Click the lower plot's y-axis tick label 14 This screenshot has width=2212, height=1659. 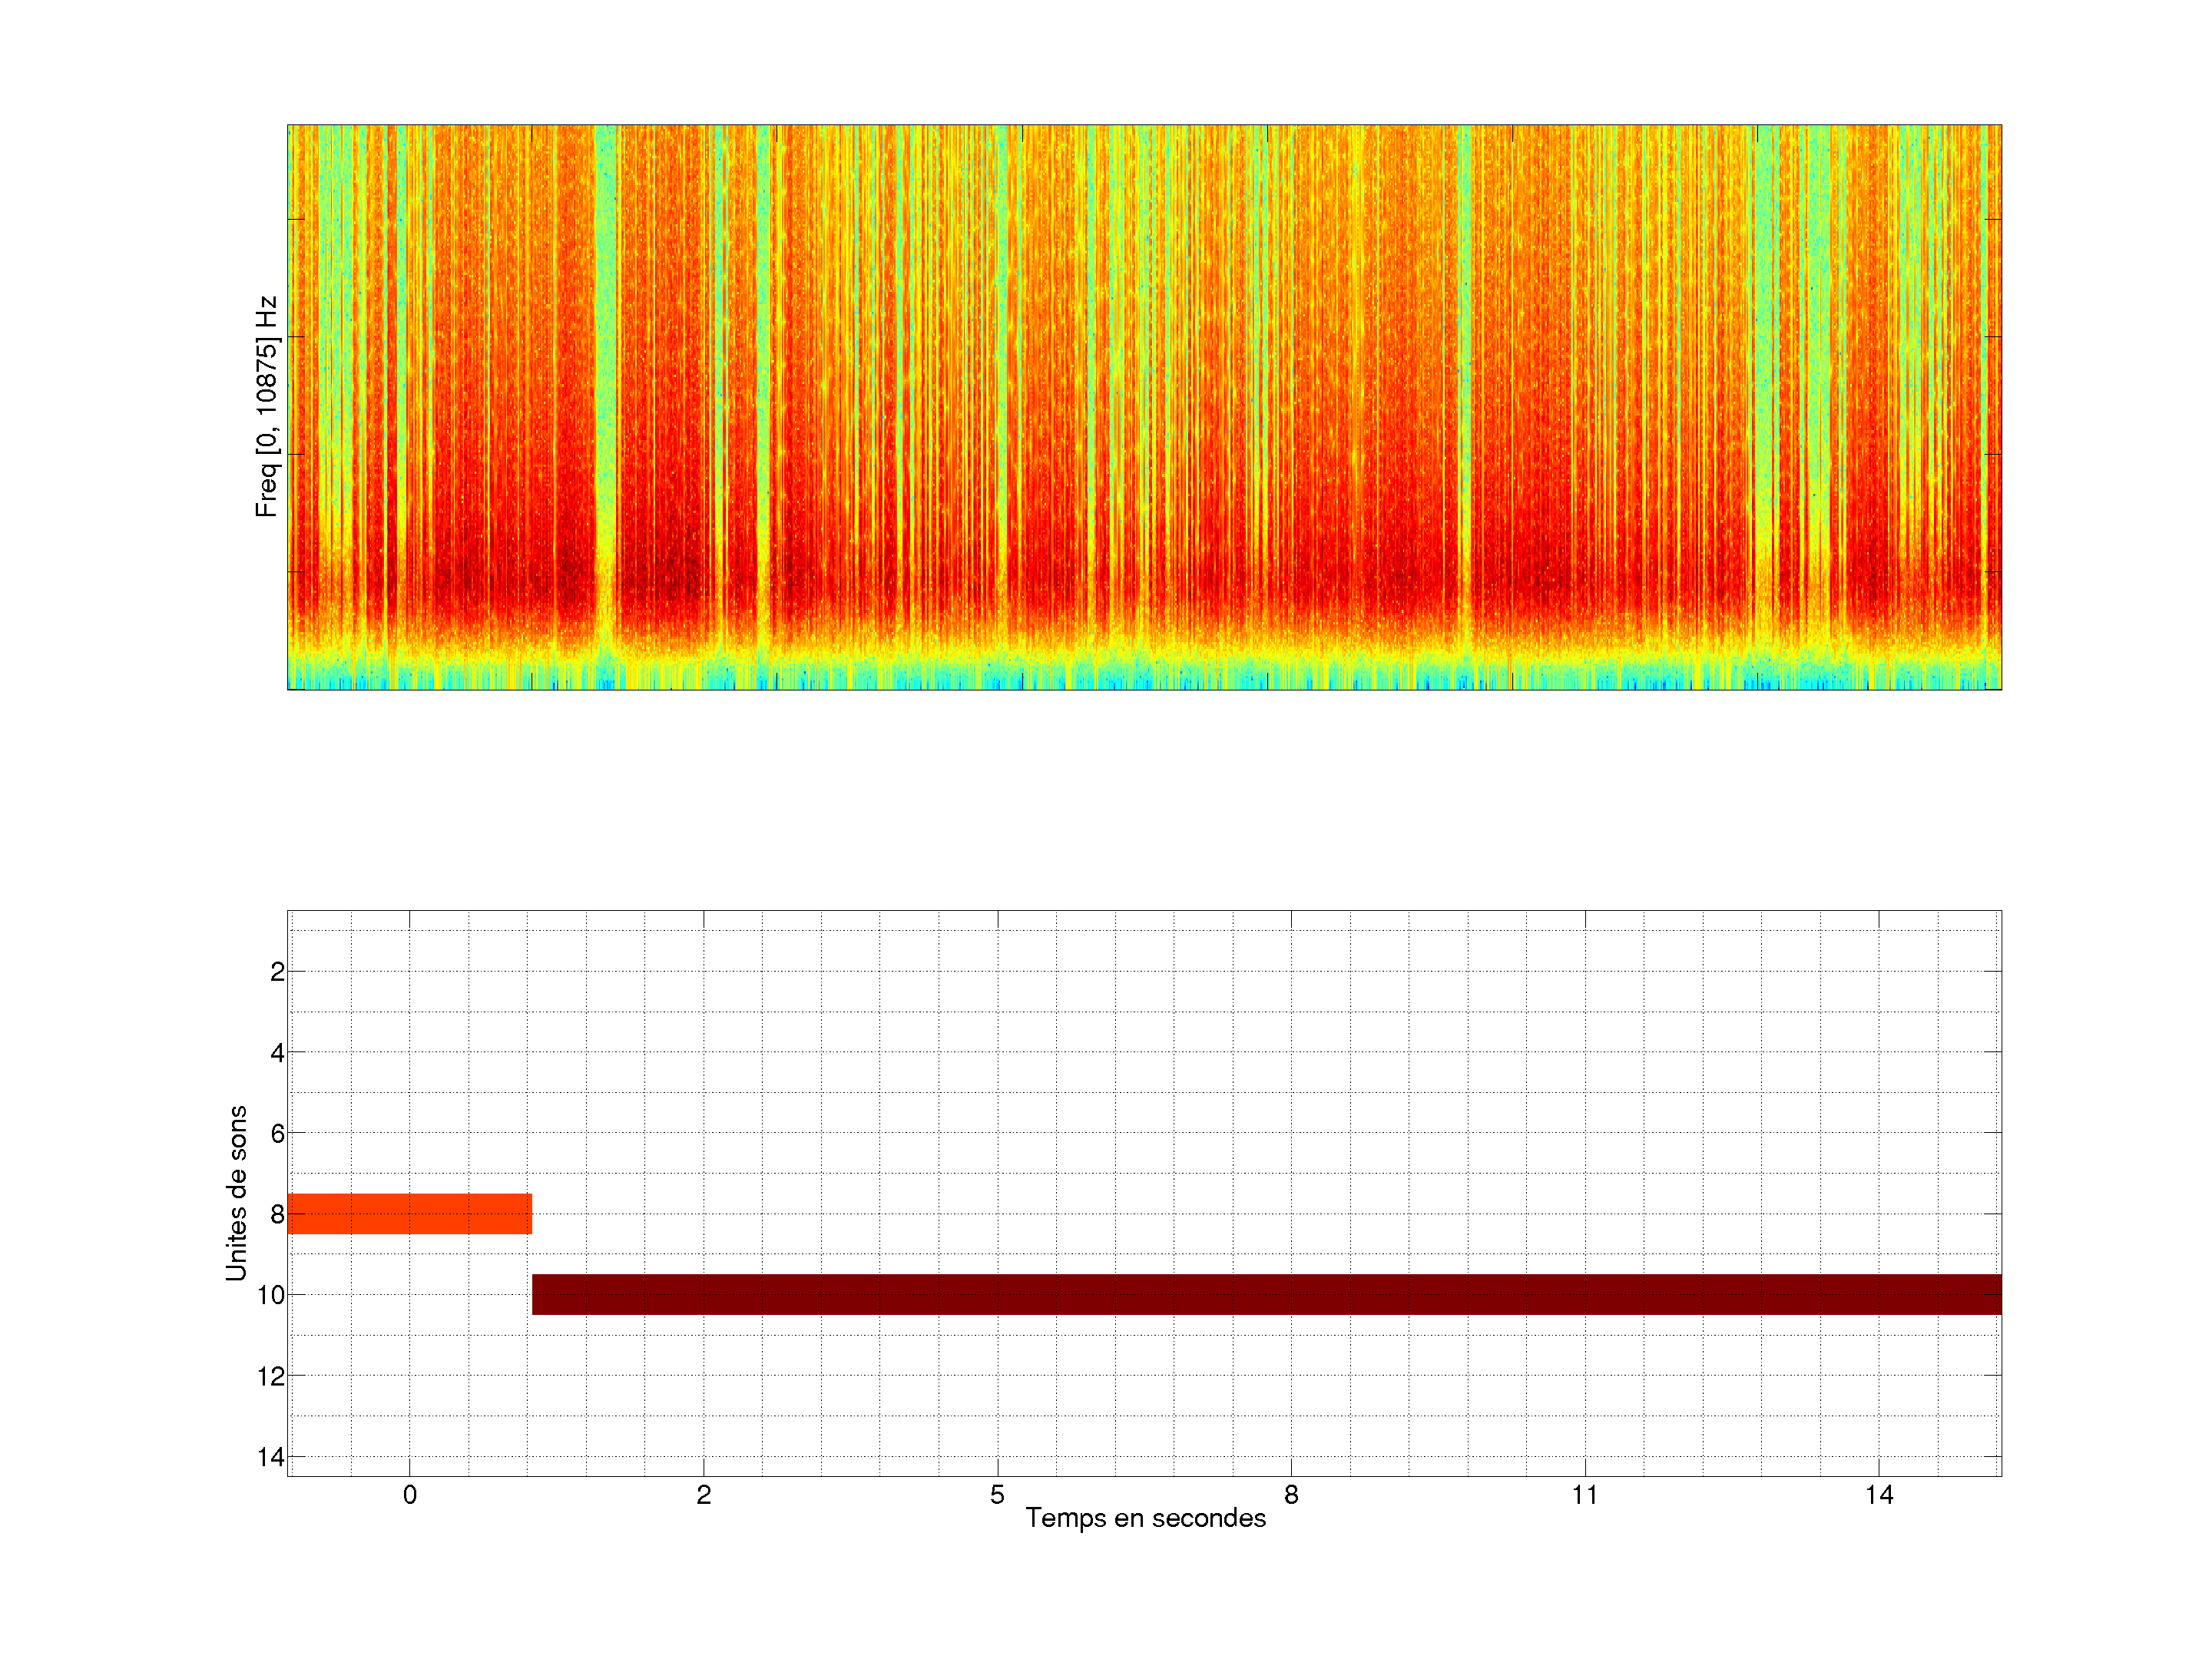click(x=271, y=1457)
